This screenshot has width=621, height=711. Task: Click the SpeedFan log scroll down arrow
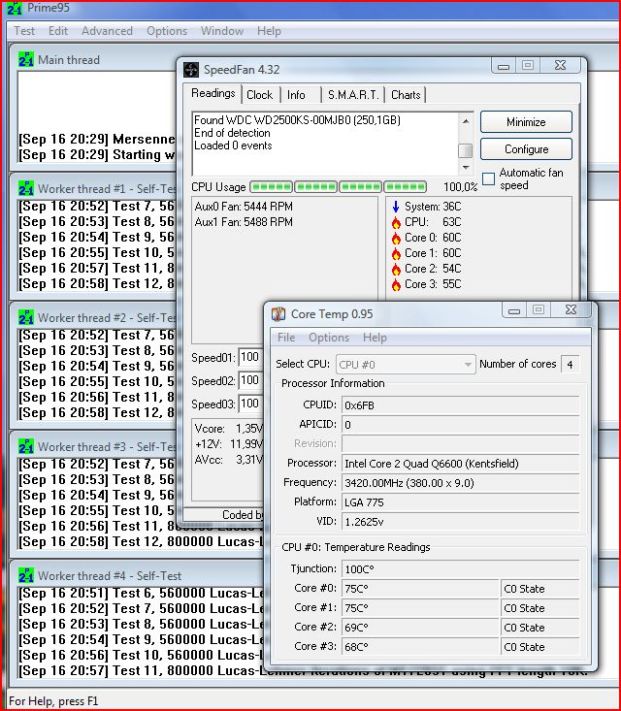point(466,167)
